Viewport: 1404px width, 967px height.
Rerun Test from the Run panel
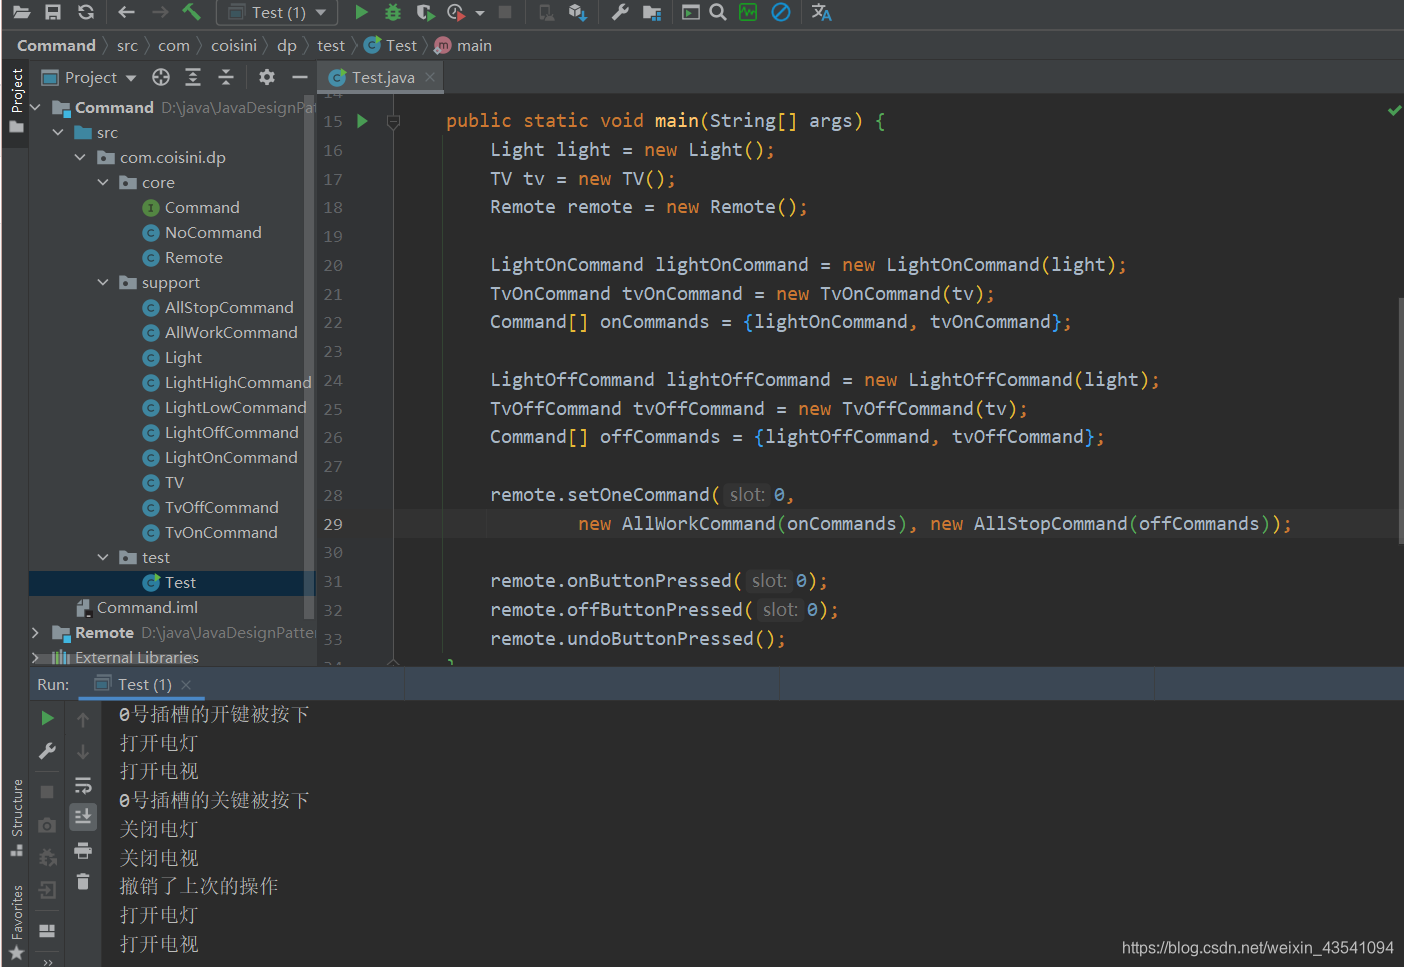[47, 718]
